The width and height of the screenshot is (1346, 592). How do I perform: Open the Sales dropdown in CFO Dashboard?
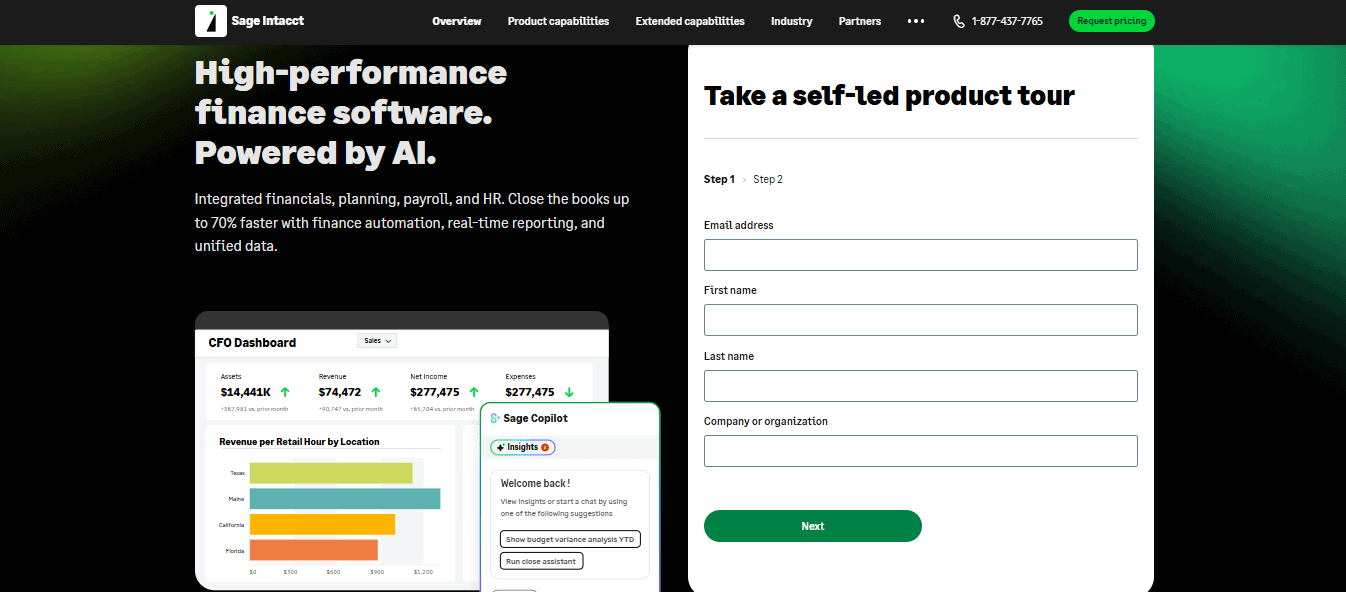coord(377,341)
